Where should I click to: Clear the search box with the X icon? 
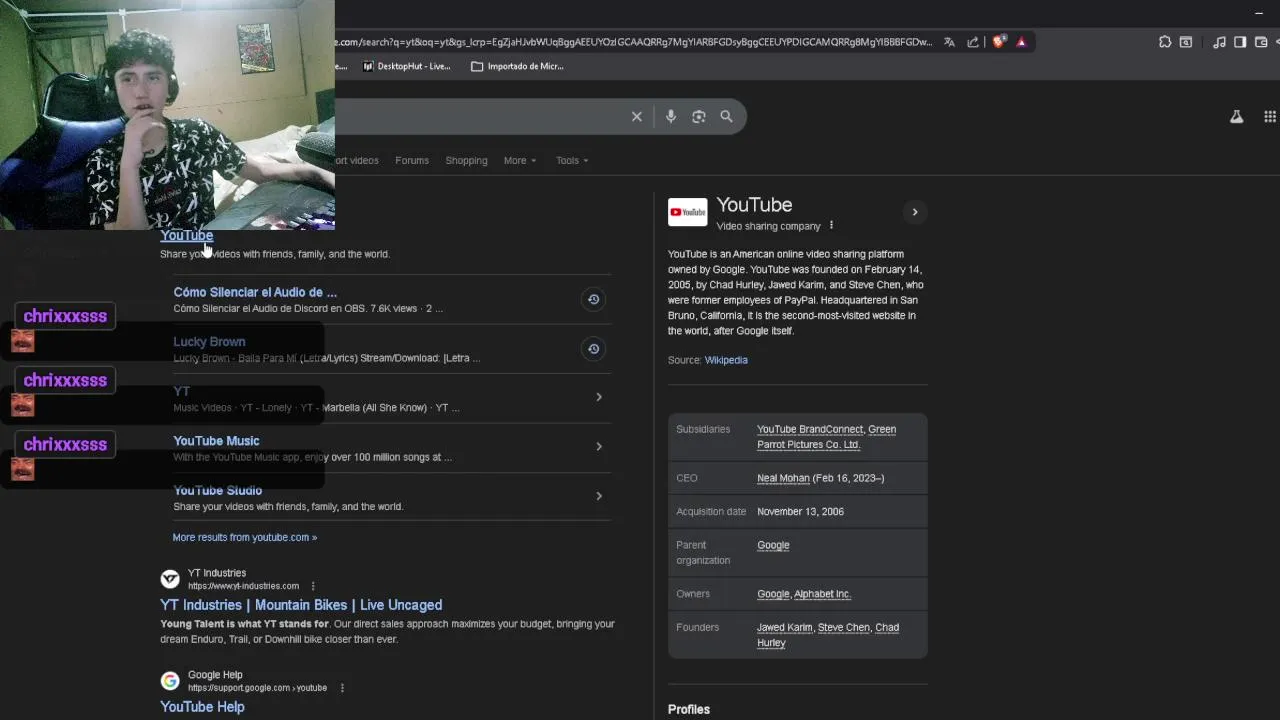pos(637,117)
